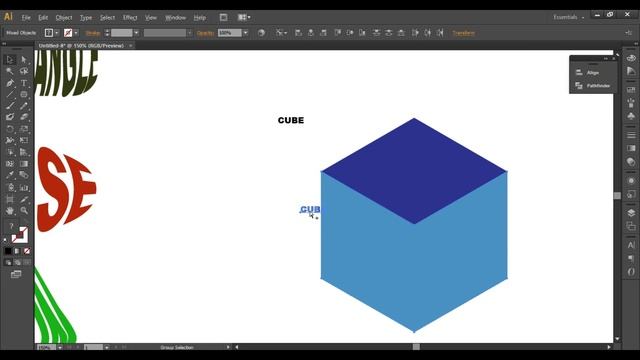The width and height of the screenshot is (640, 360).
Task: Select the Eyedropper tool
Action: tap(10, 175)
